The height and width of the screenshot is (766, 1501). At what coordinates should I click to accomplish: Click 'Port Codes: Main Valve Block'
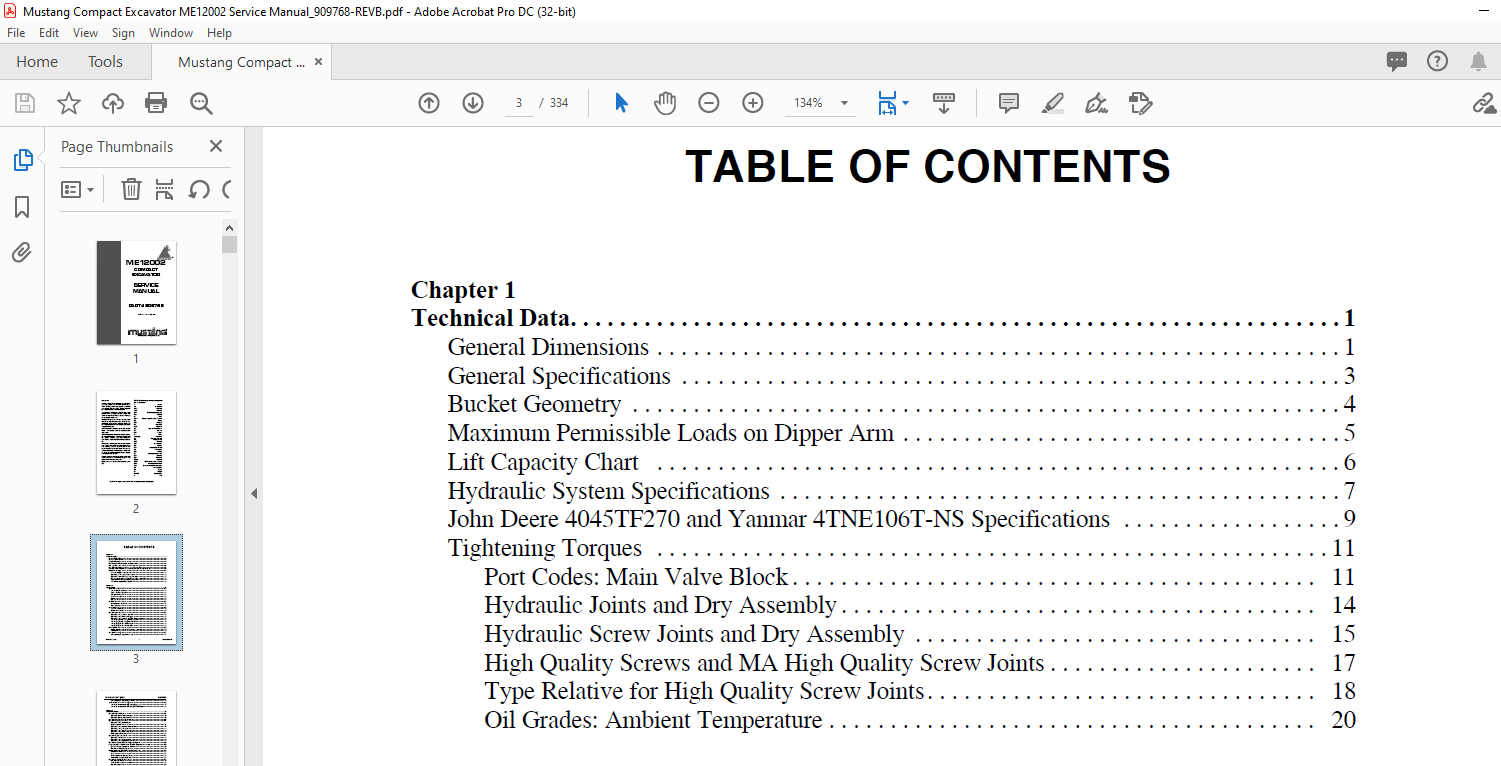click(x=636, y=577)
